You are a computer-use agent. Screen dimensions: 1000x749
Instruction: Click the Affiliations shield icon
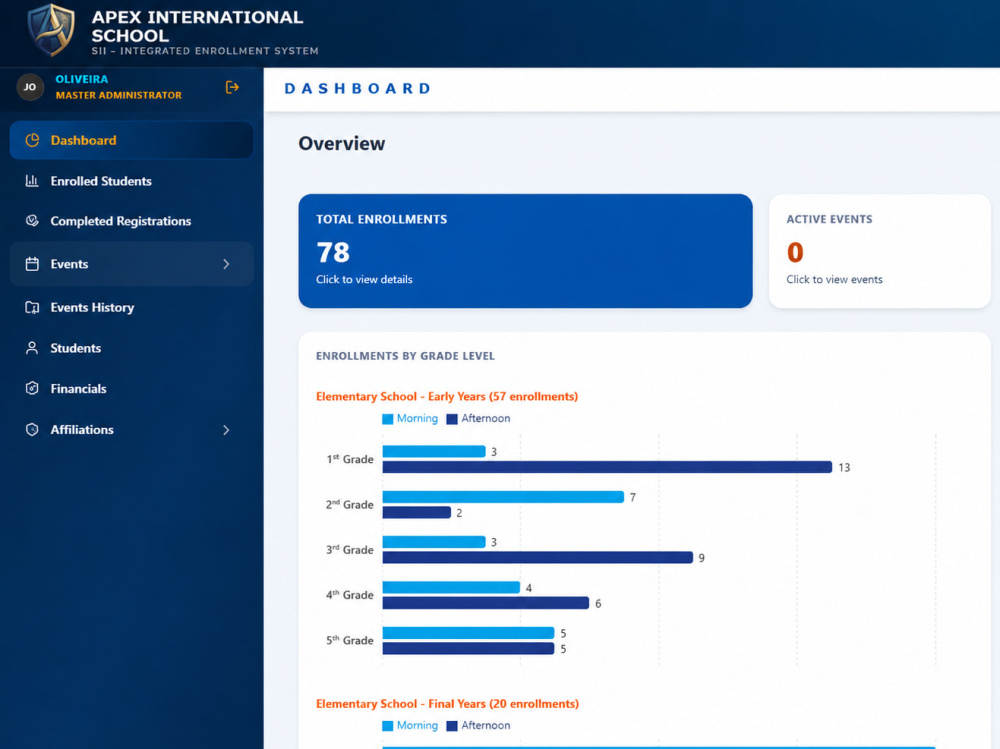[32, 430]
